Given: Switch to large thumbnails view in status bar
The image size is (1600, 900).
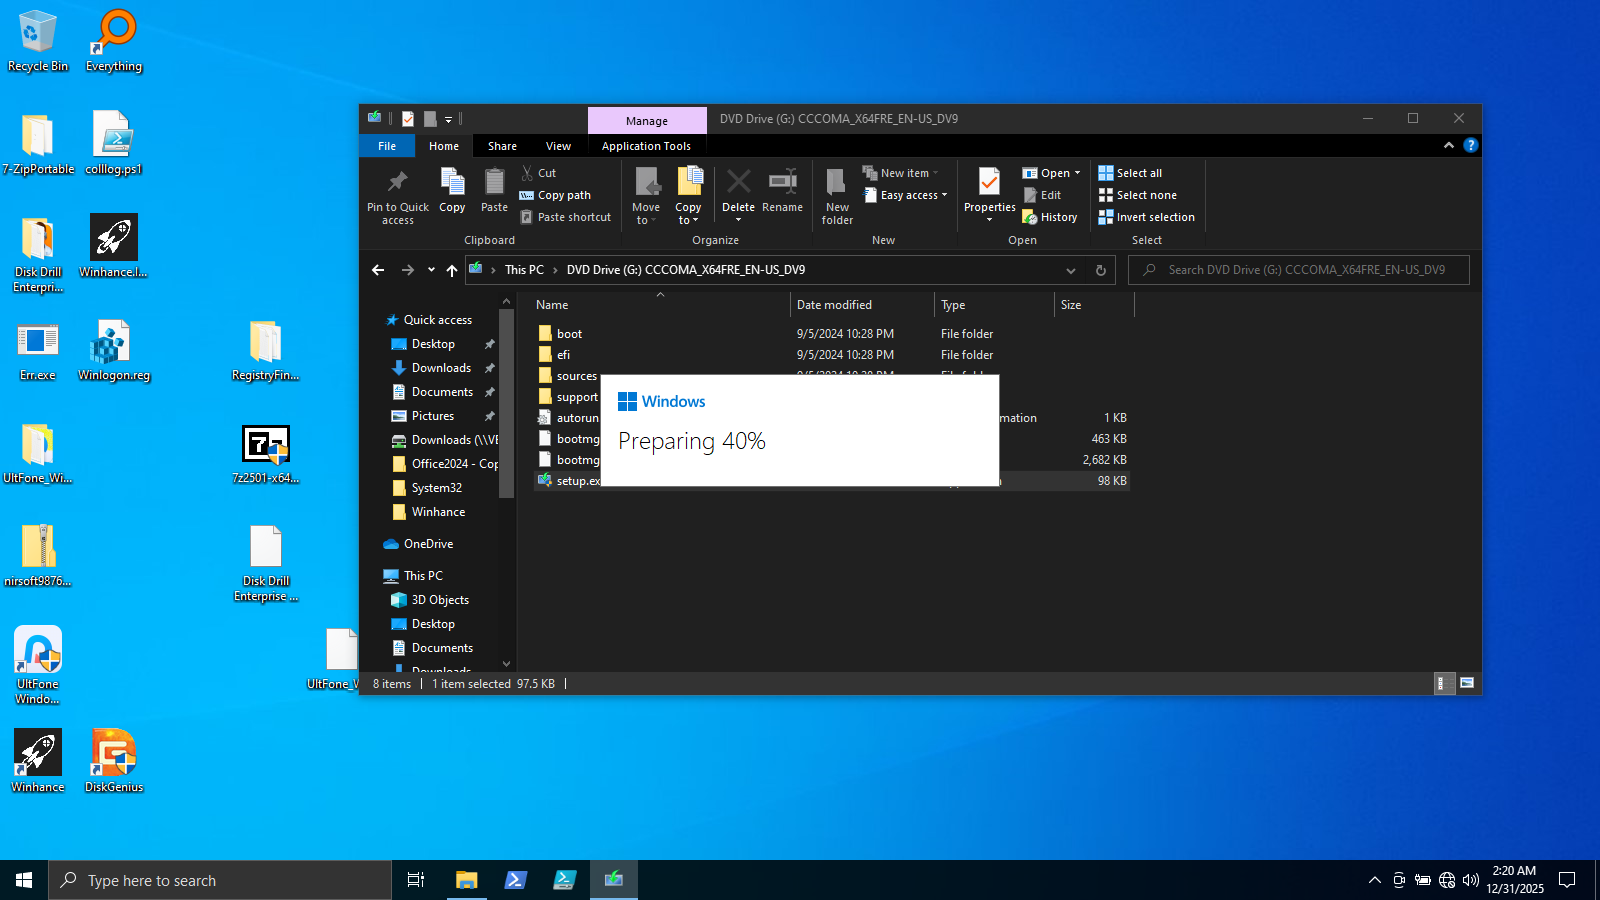Looking at the screenshot, I should pos(1467,684).
